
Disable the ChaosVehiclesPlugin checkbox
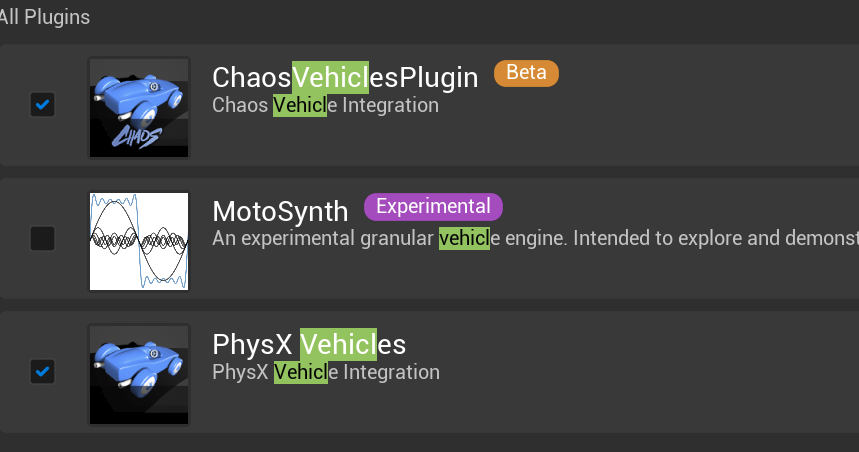coord(42,104)
